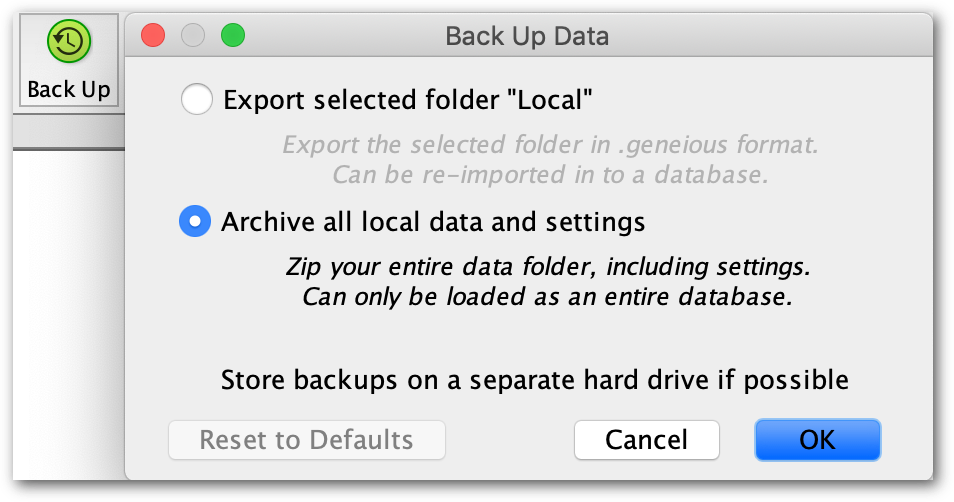The width and height of the screenshot is (954, 502).
Task: Select the Export selected folder radio button
Action: 197,99
